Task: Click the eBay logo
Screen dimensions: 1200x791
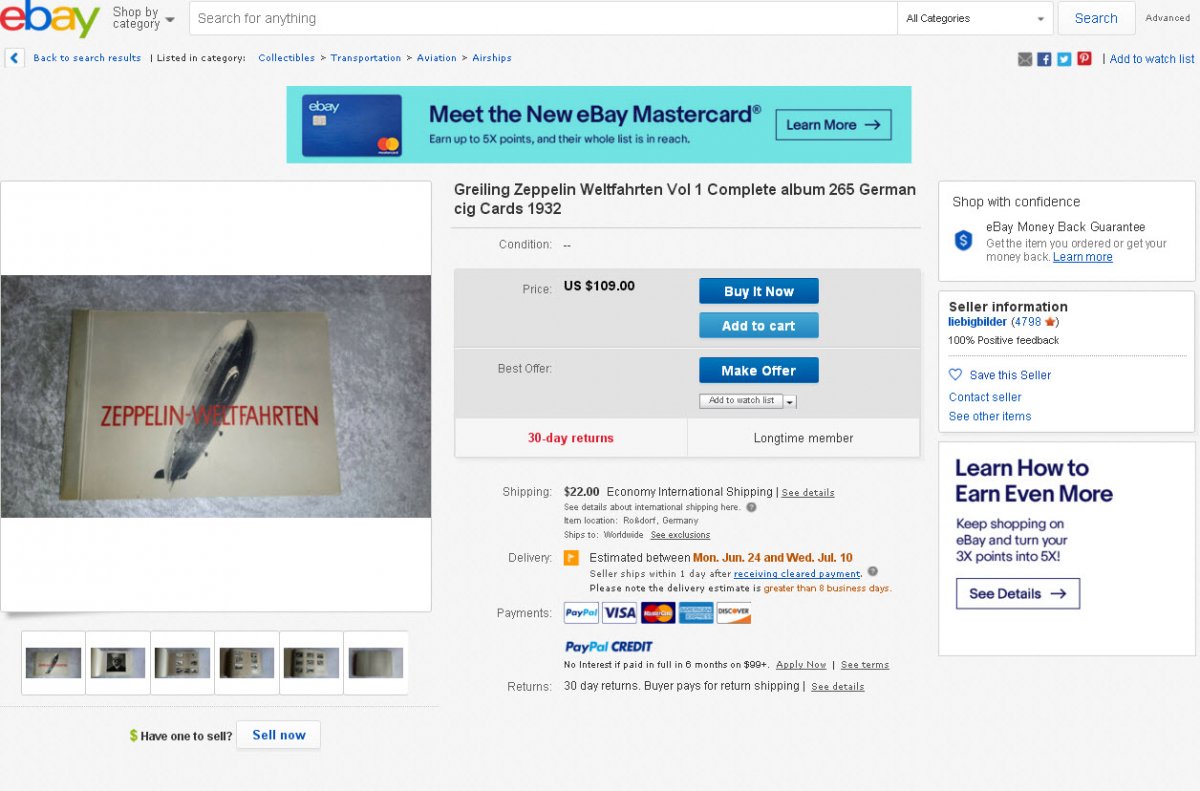Action: point(50,18)
